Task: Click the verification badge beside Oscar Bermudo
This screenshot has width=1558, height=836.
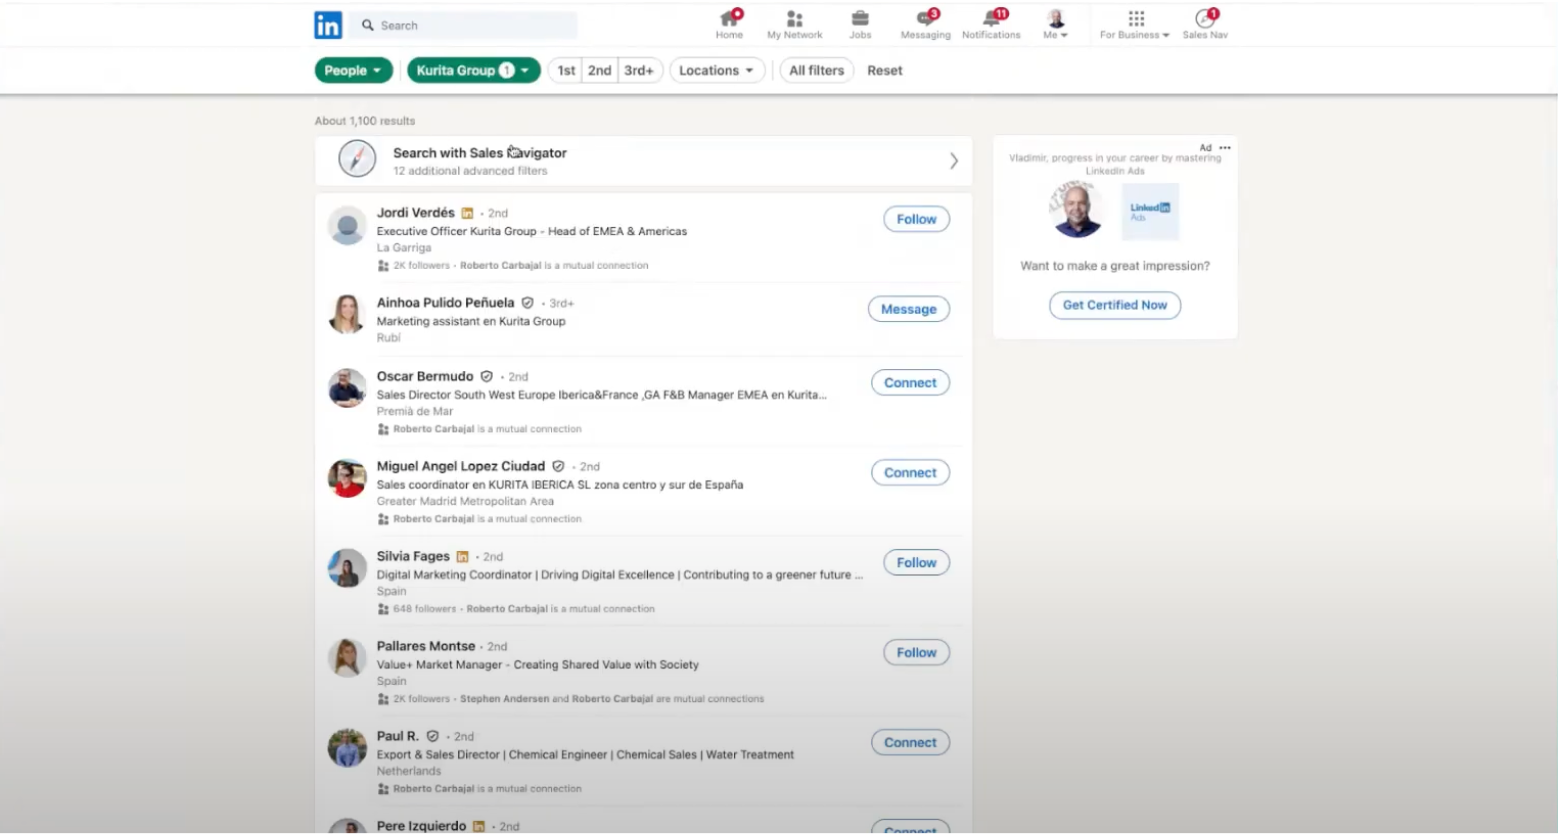Action: (486, 377)
